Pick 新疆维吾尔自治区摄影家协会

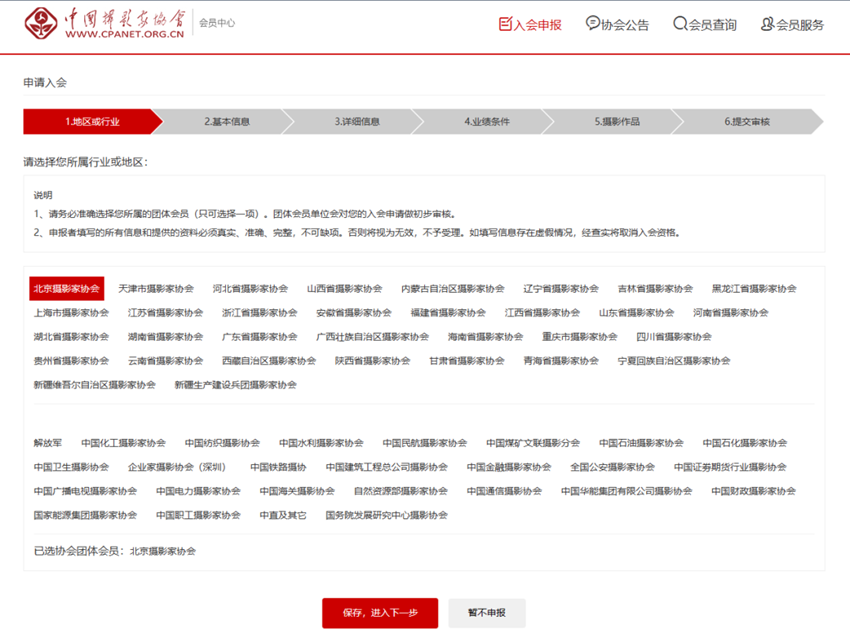pos(95,385)
